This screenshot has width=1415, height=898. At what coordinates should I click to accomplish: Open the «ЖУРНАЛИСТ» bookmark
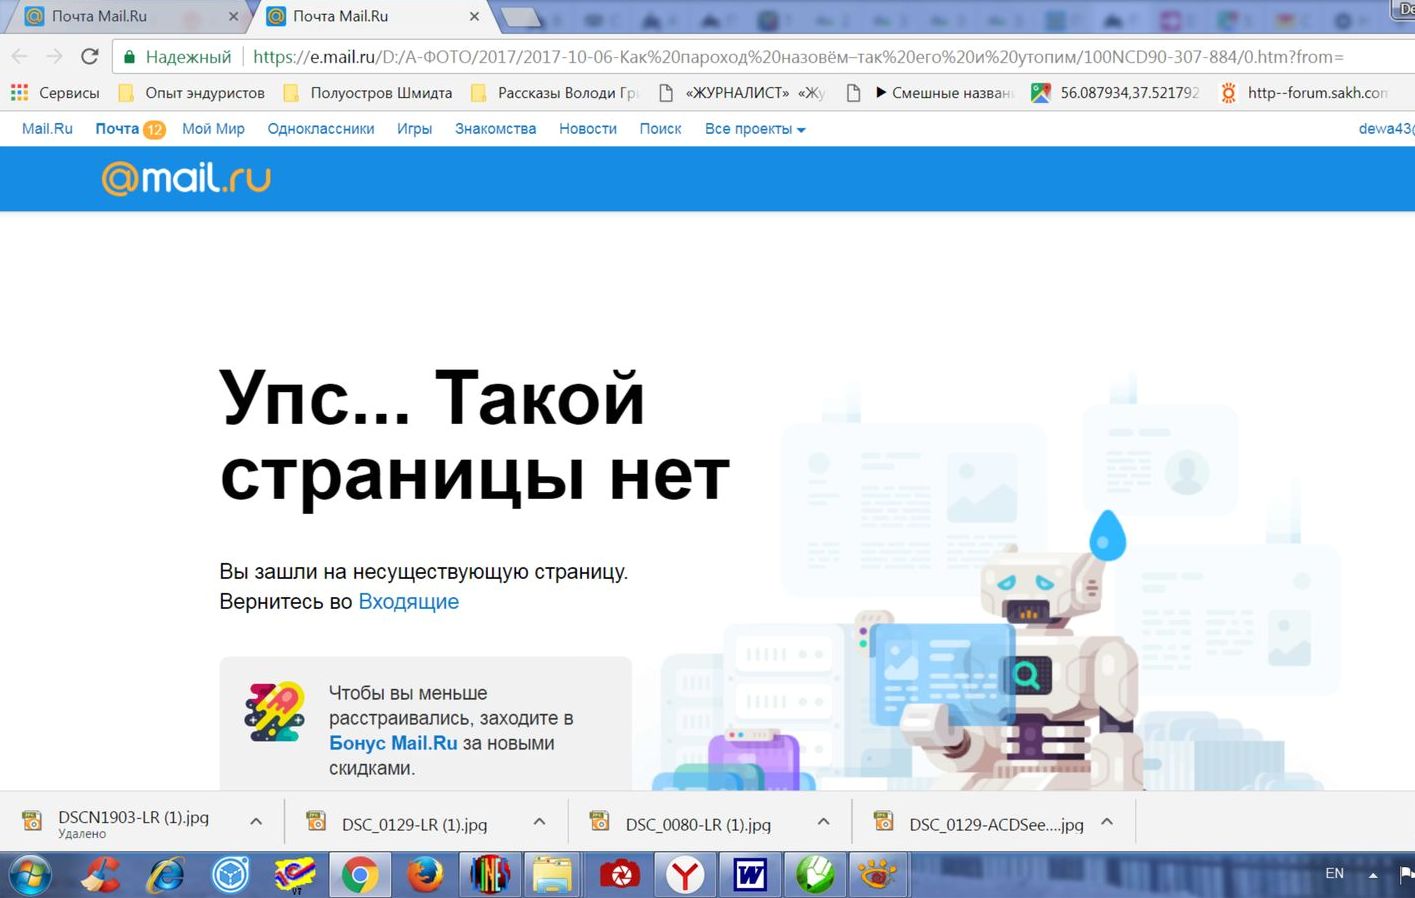pyautogui.click(x=742, y=93)
